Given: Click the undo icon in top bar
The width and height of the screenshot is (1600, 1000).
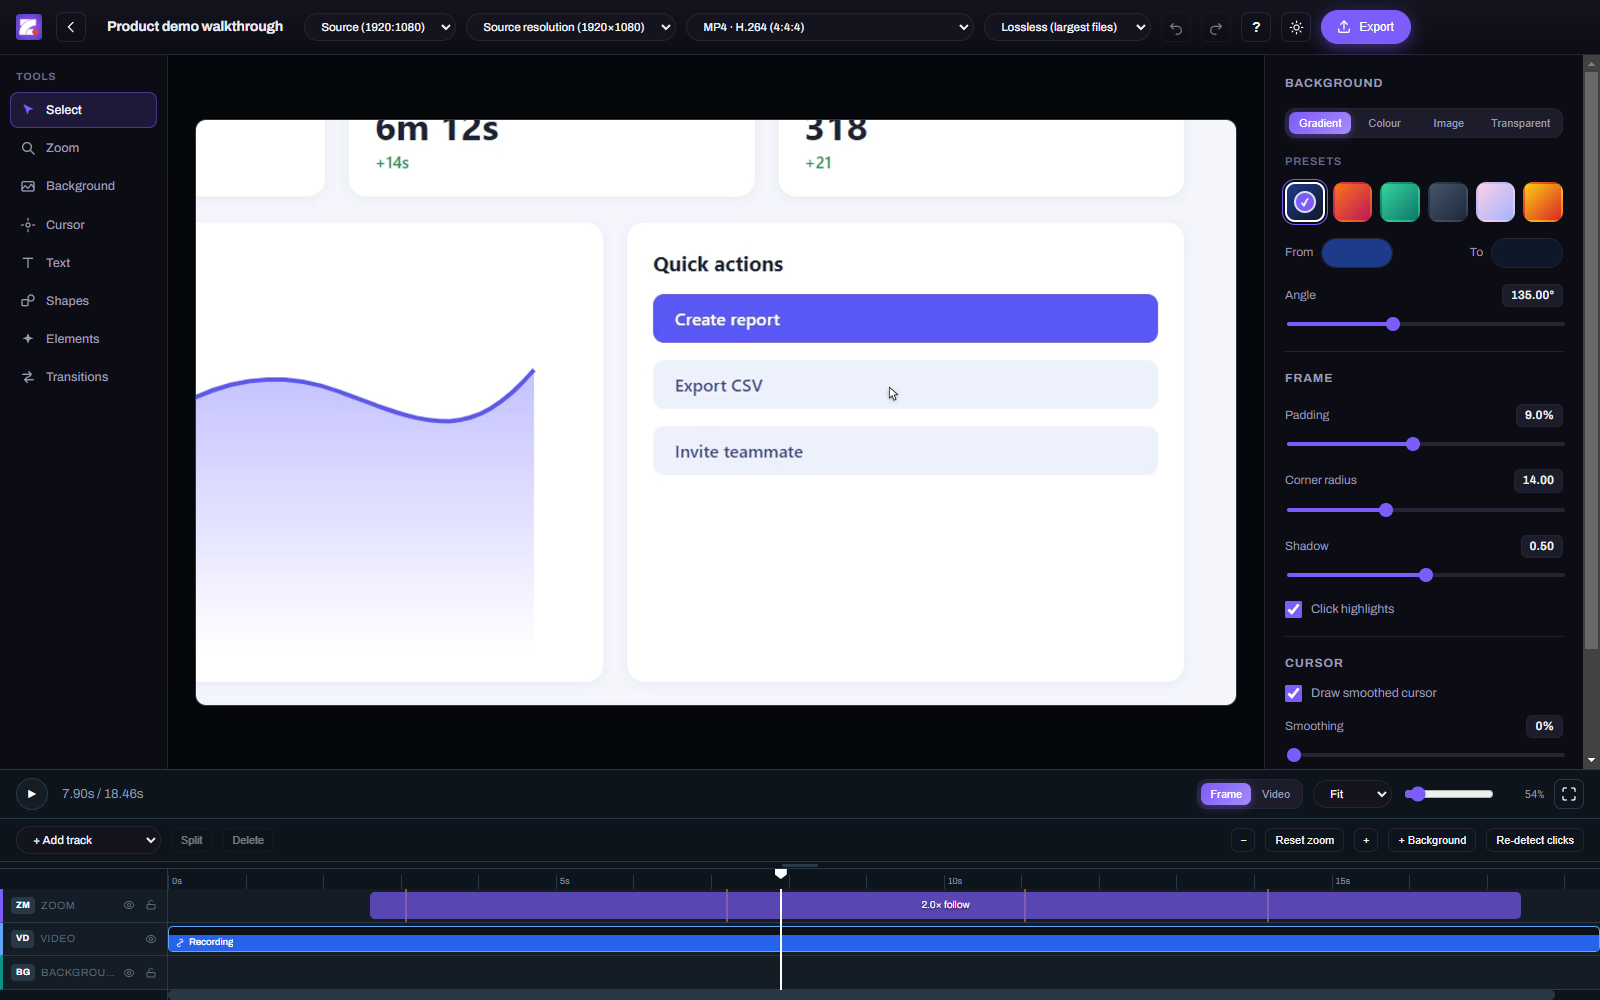Looking at the screenshot, I should point(1176,28).
